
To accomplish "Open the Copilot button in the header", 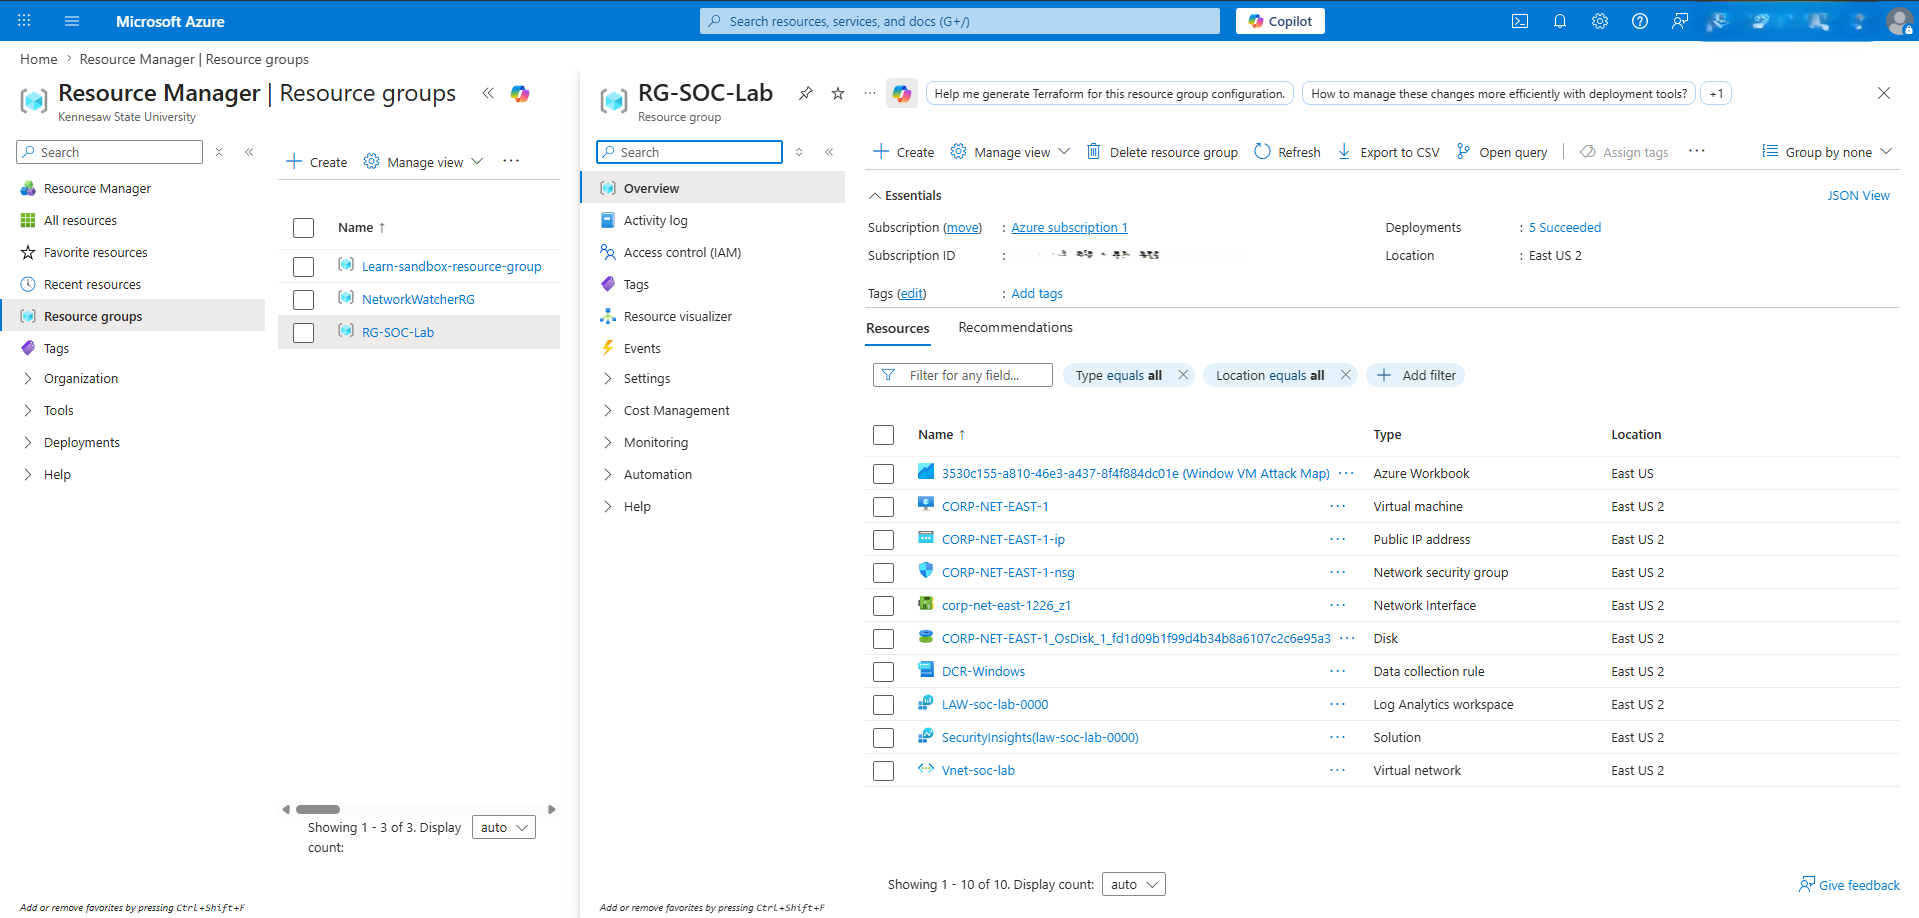I will tap(1280, 21).
